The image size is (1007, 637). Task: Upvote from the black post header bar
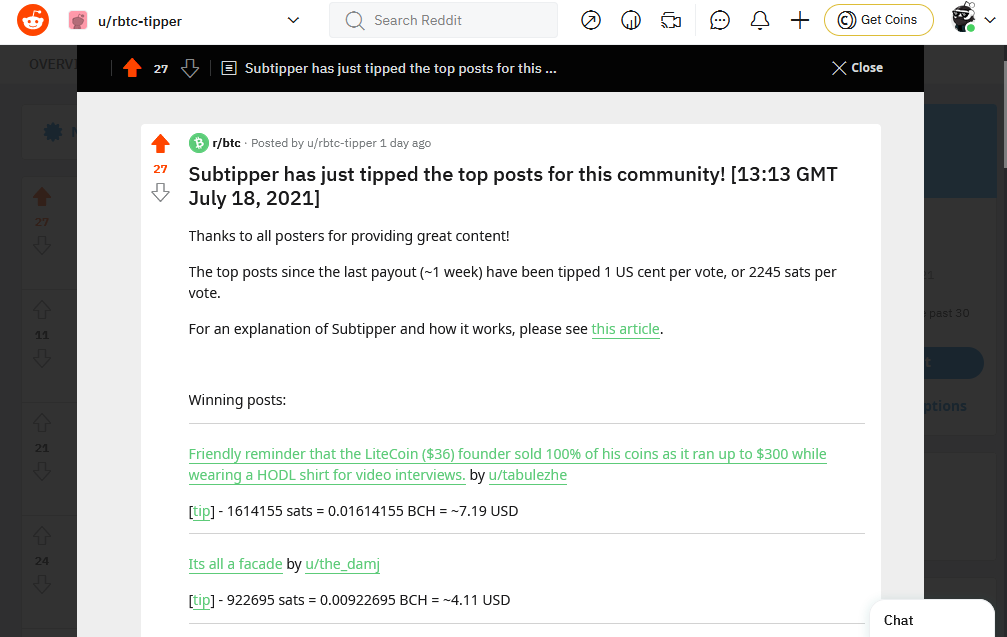[132, 67]
